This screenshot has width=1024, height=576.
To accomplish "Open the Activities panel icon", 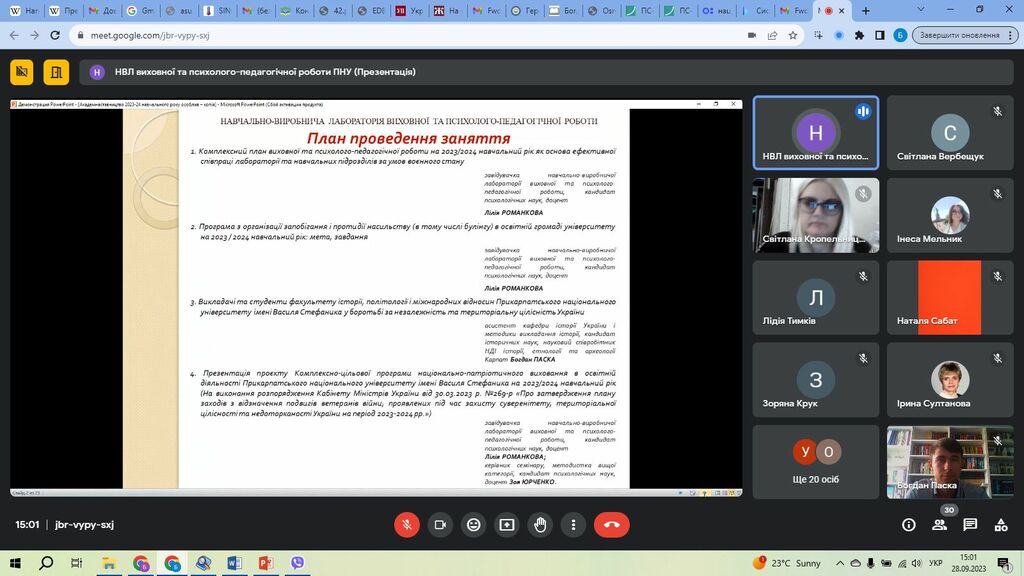I will [x=1000, y=524].
